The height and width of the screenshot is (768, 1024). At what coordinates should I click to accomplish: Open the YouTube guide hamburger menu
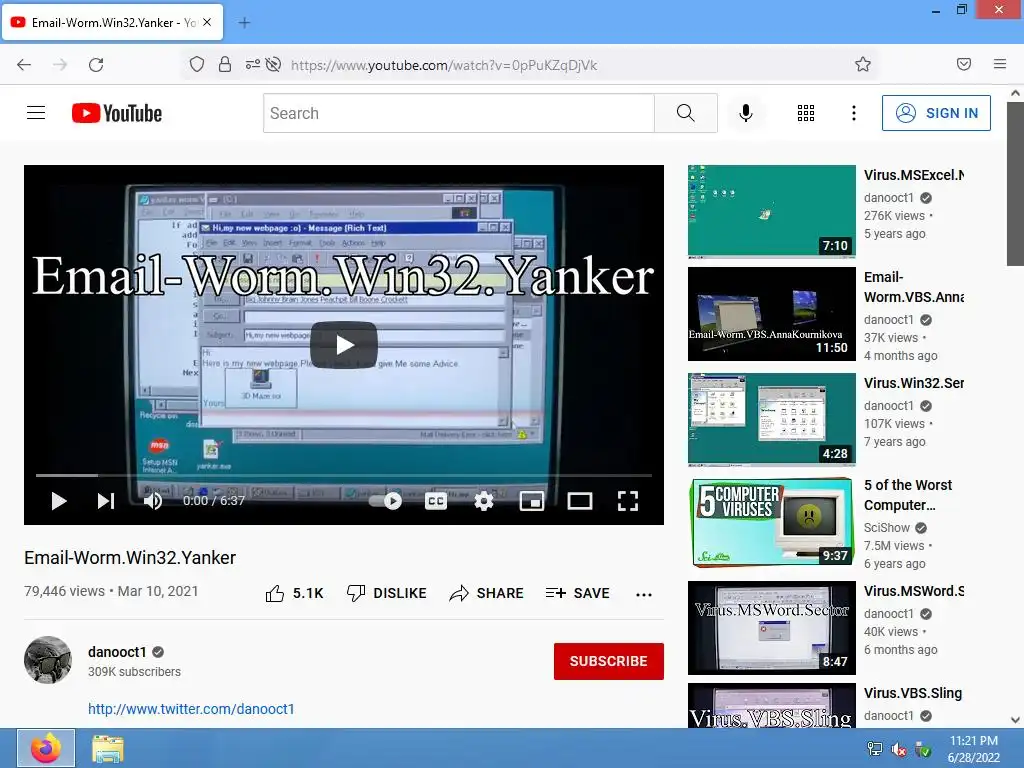(36, 113)
